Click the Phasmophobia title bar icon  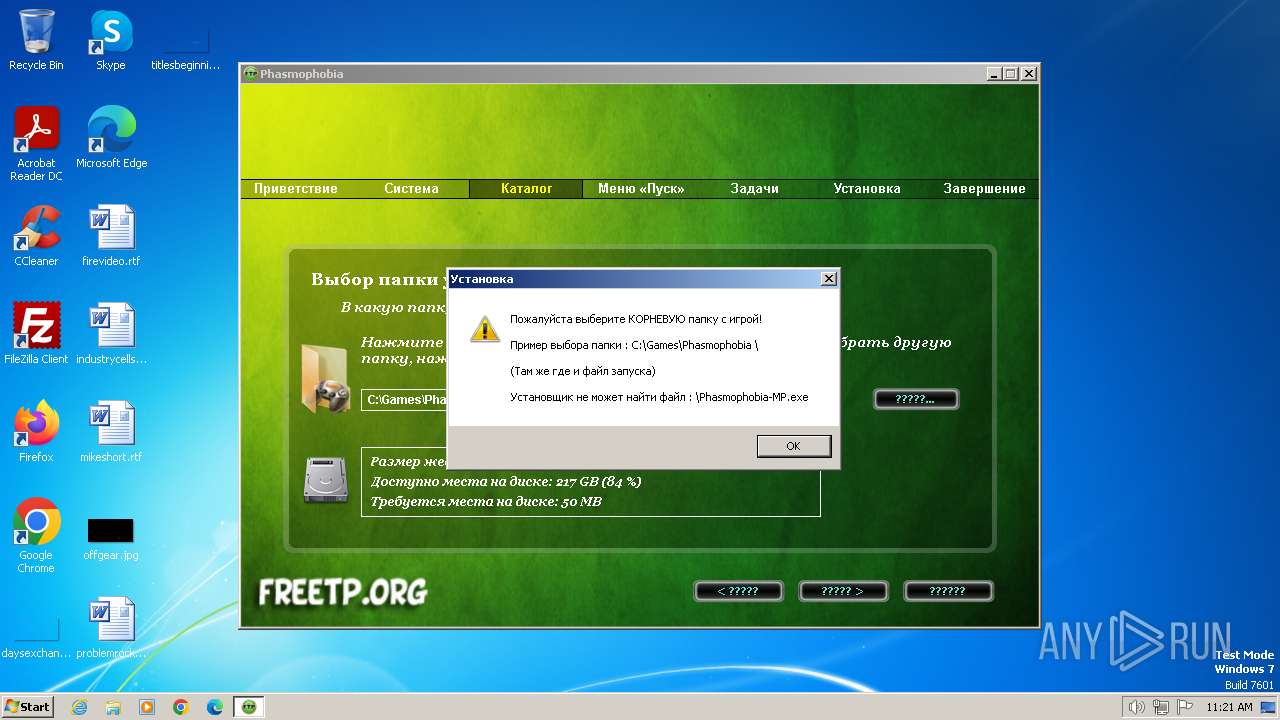(x=251, y=74)
